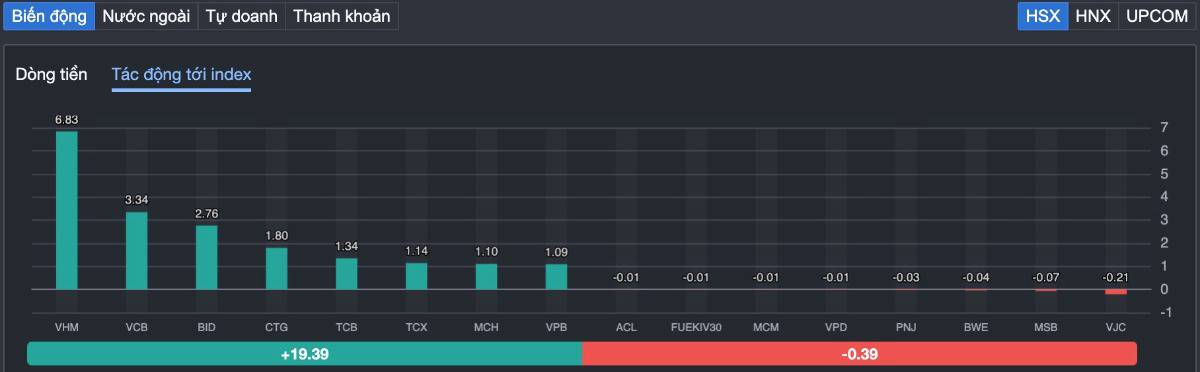Click the FUEKIV30 ticker label
Screen dimensions: 1200x372
click(x=696, y=327)
